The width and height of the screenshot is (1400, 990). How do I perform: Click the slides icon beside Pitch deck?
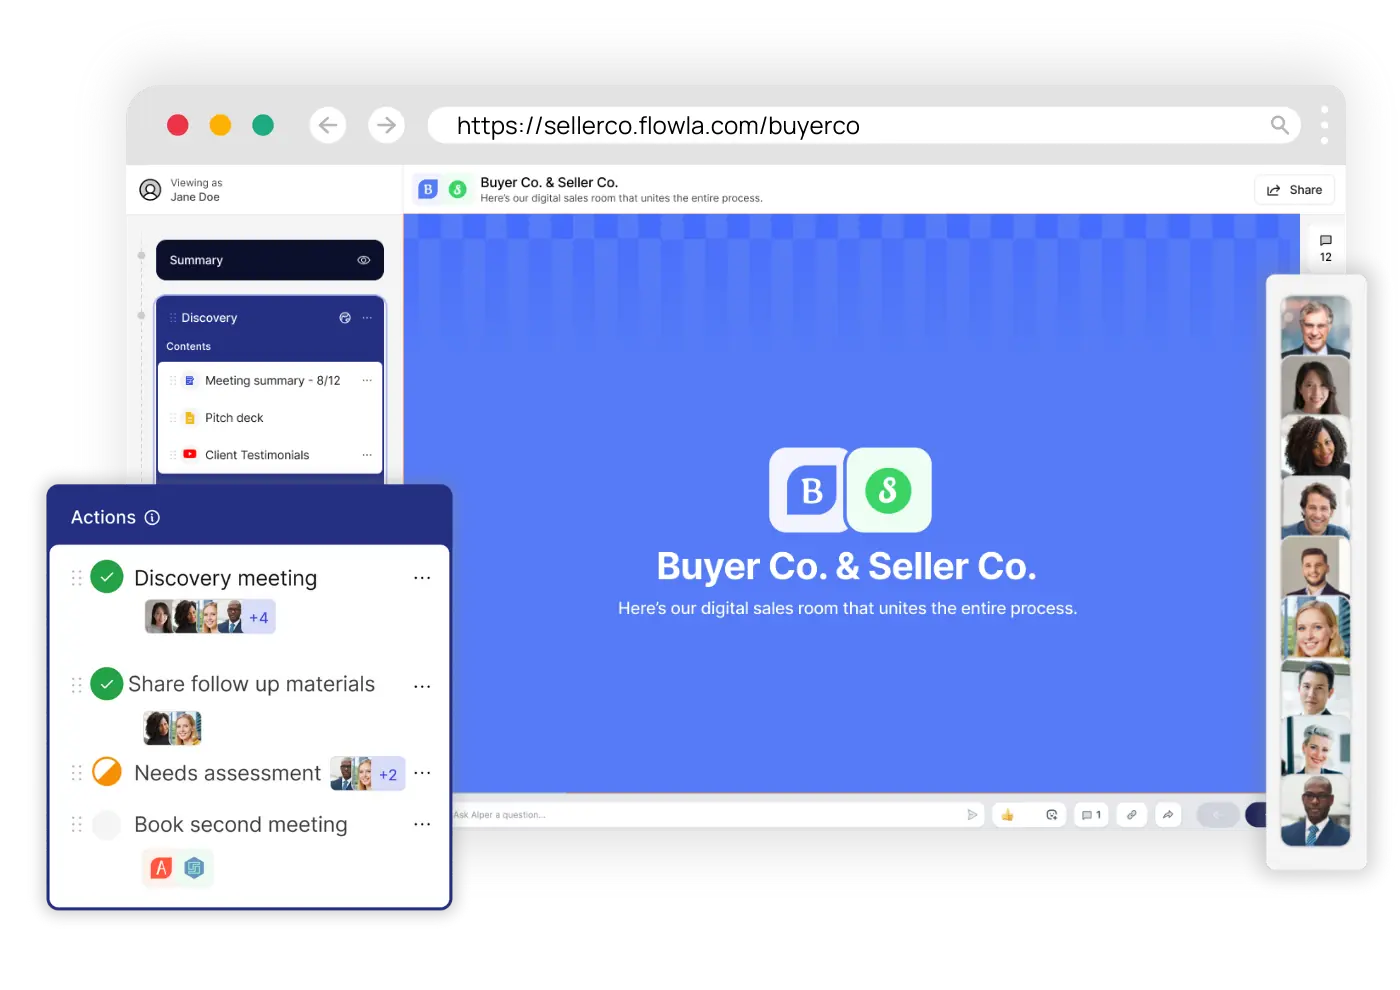tap(190, 418)
